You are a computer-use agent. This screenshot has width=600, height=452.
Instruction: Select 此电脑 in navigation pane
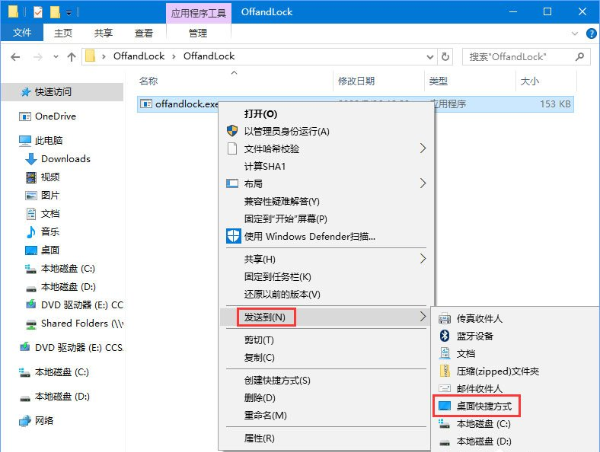point(49,140)
